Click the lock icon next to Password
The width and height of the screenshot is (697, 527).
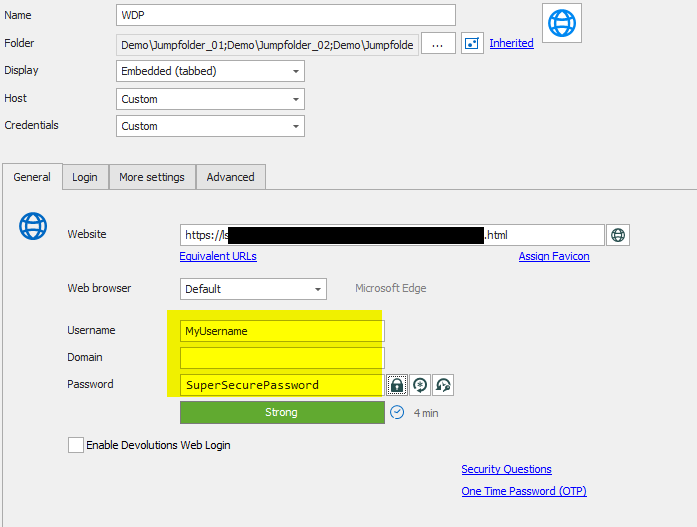(397, 385)
